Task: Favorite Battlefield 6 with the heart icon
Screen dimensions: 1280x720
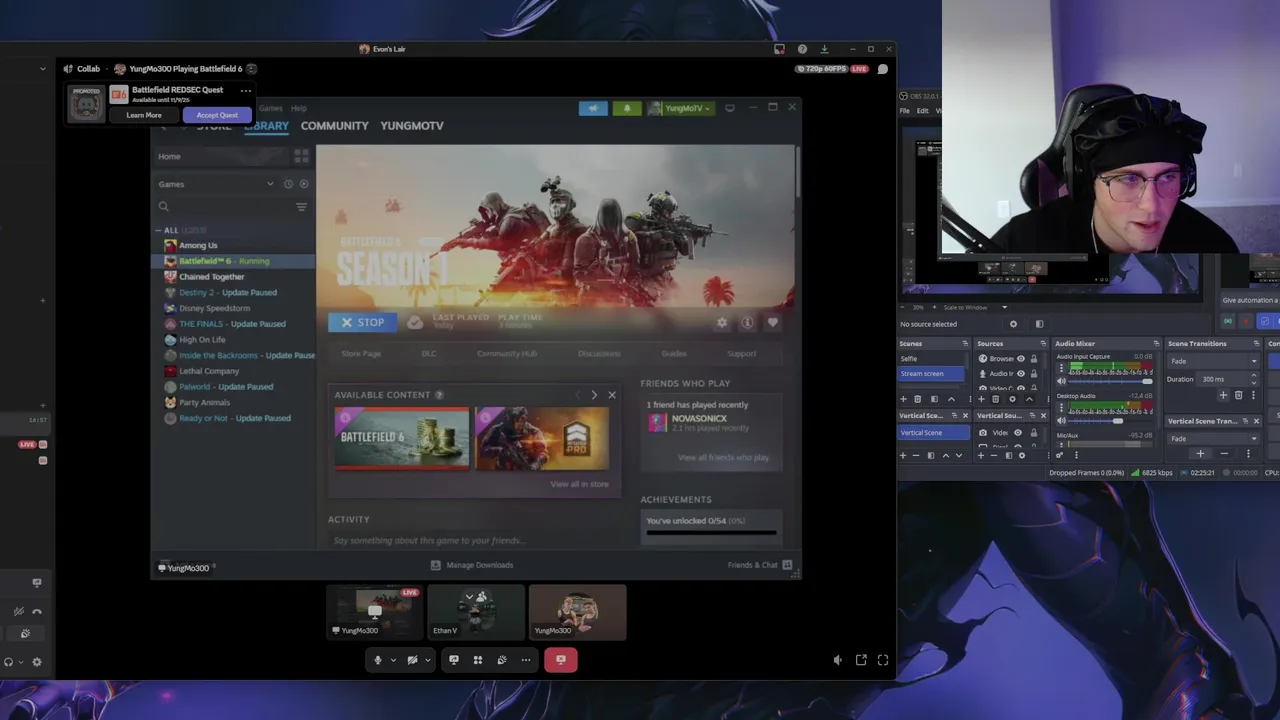Action: coord(772,323)
